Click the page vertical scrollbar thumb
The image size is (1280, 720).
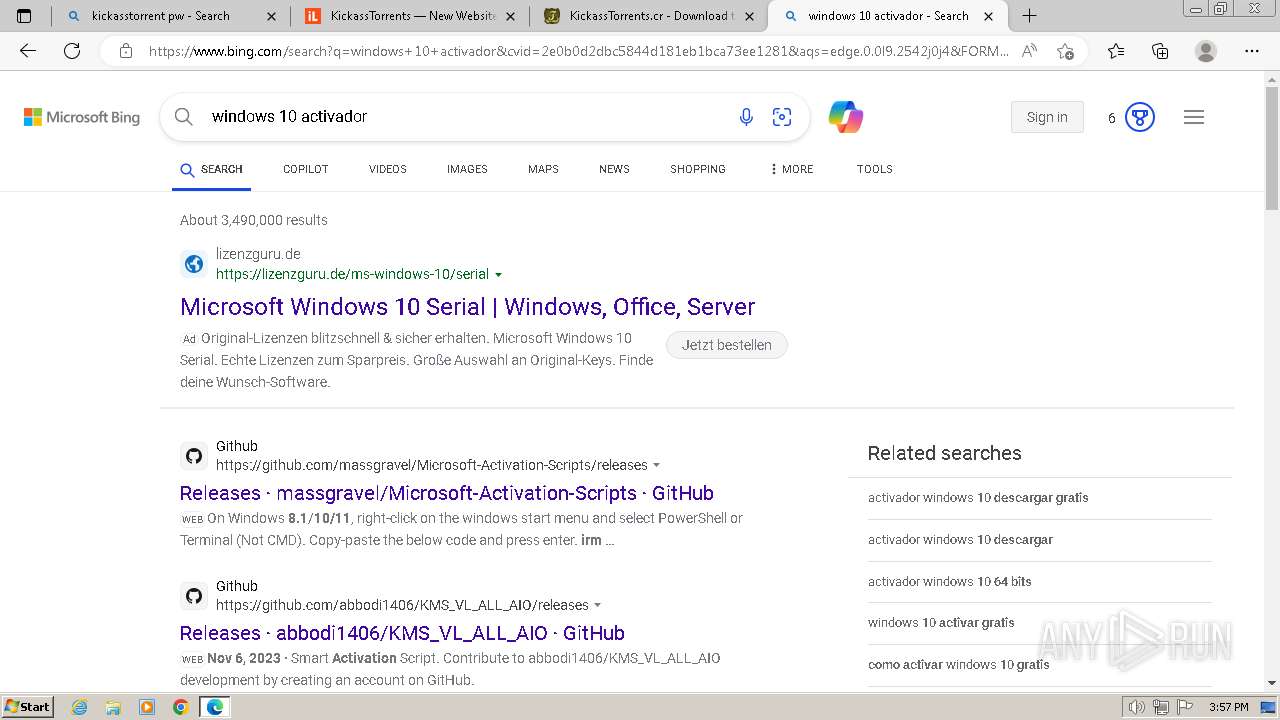pyautogui.click(x=1272, y=148)
